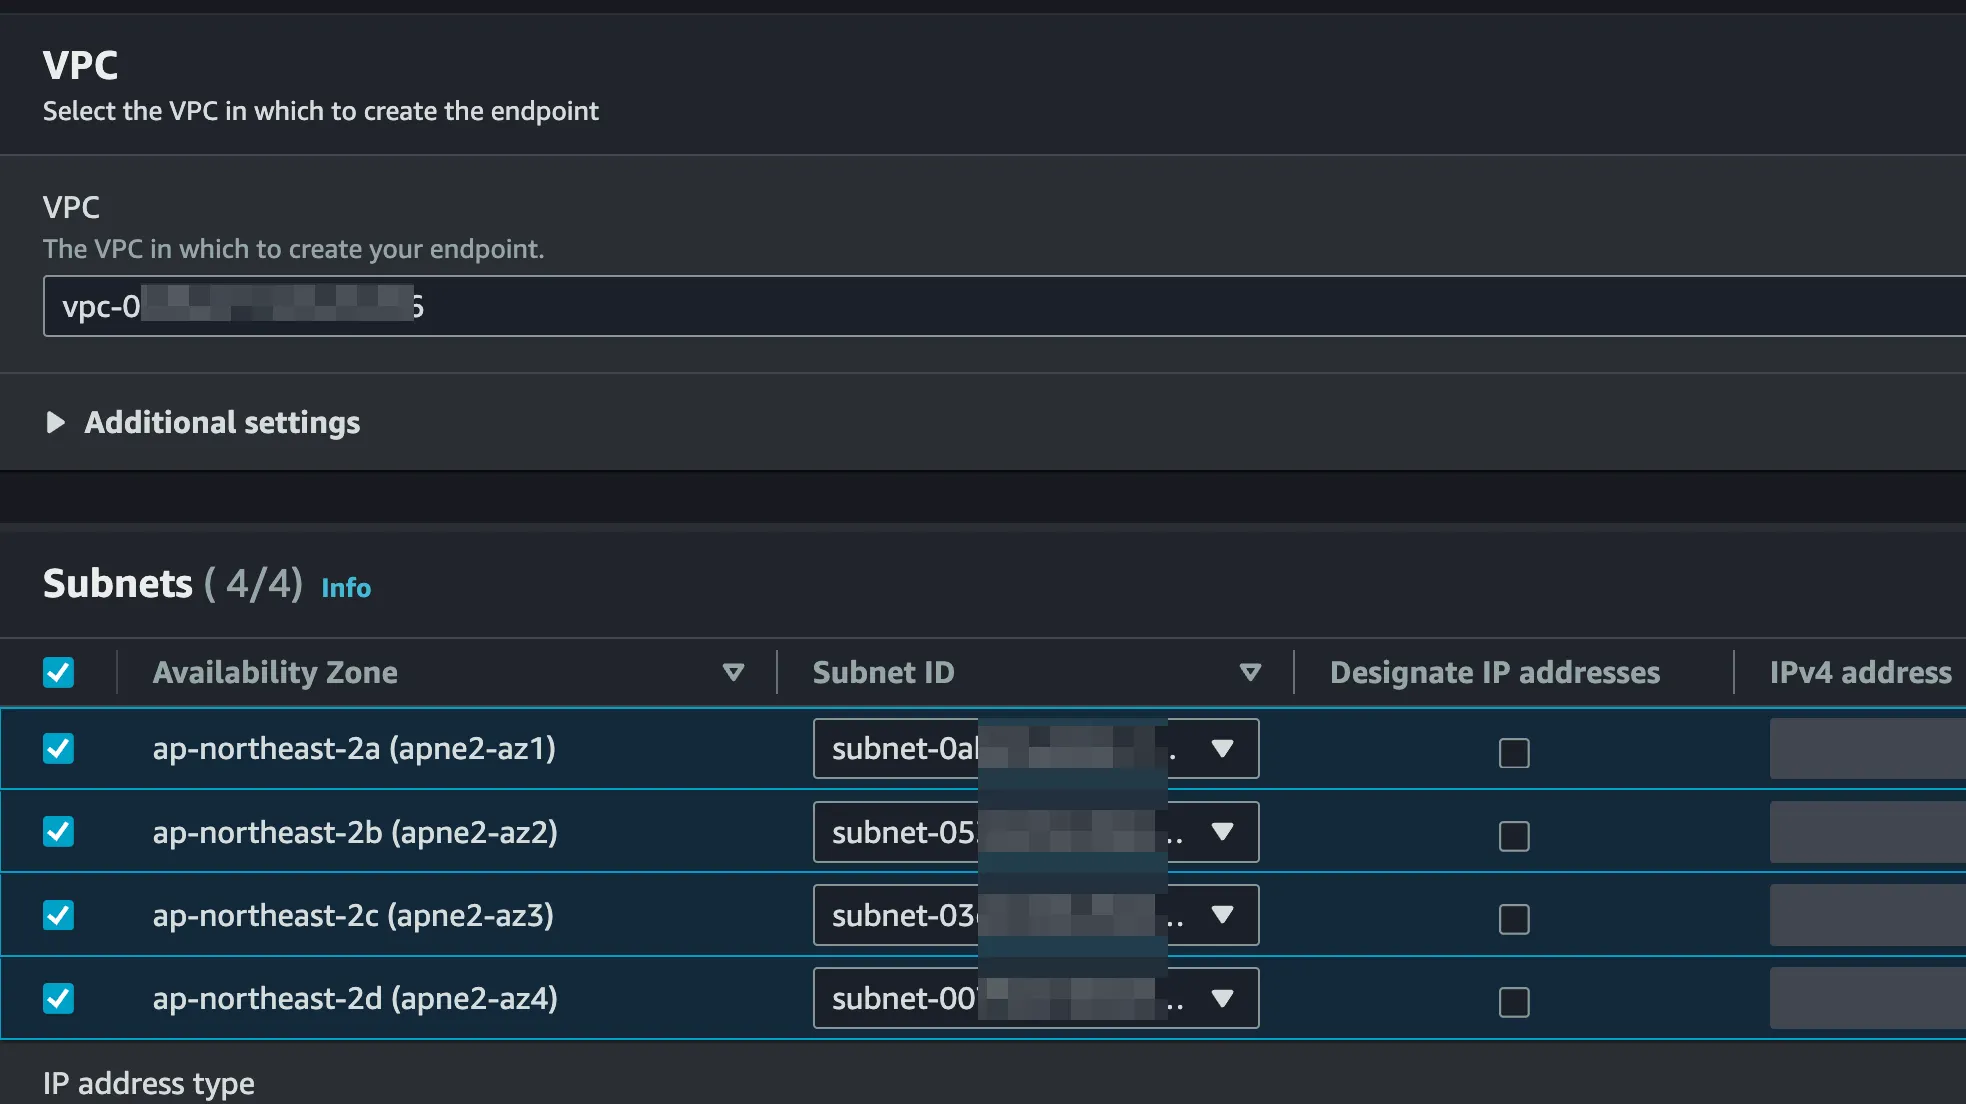Sort by Subnet ID column arrow
The width and height of the screenshot is (1966, 1104).
[1249, 672]
